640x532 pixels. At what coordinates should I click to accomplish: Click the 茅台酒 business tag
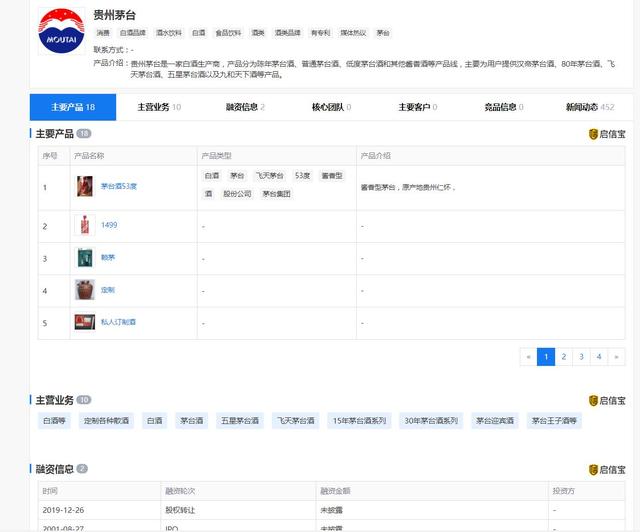(191, 421)
